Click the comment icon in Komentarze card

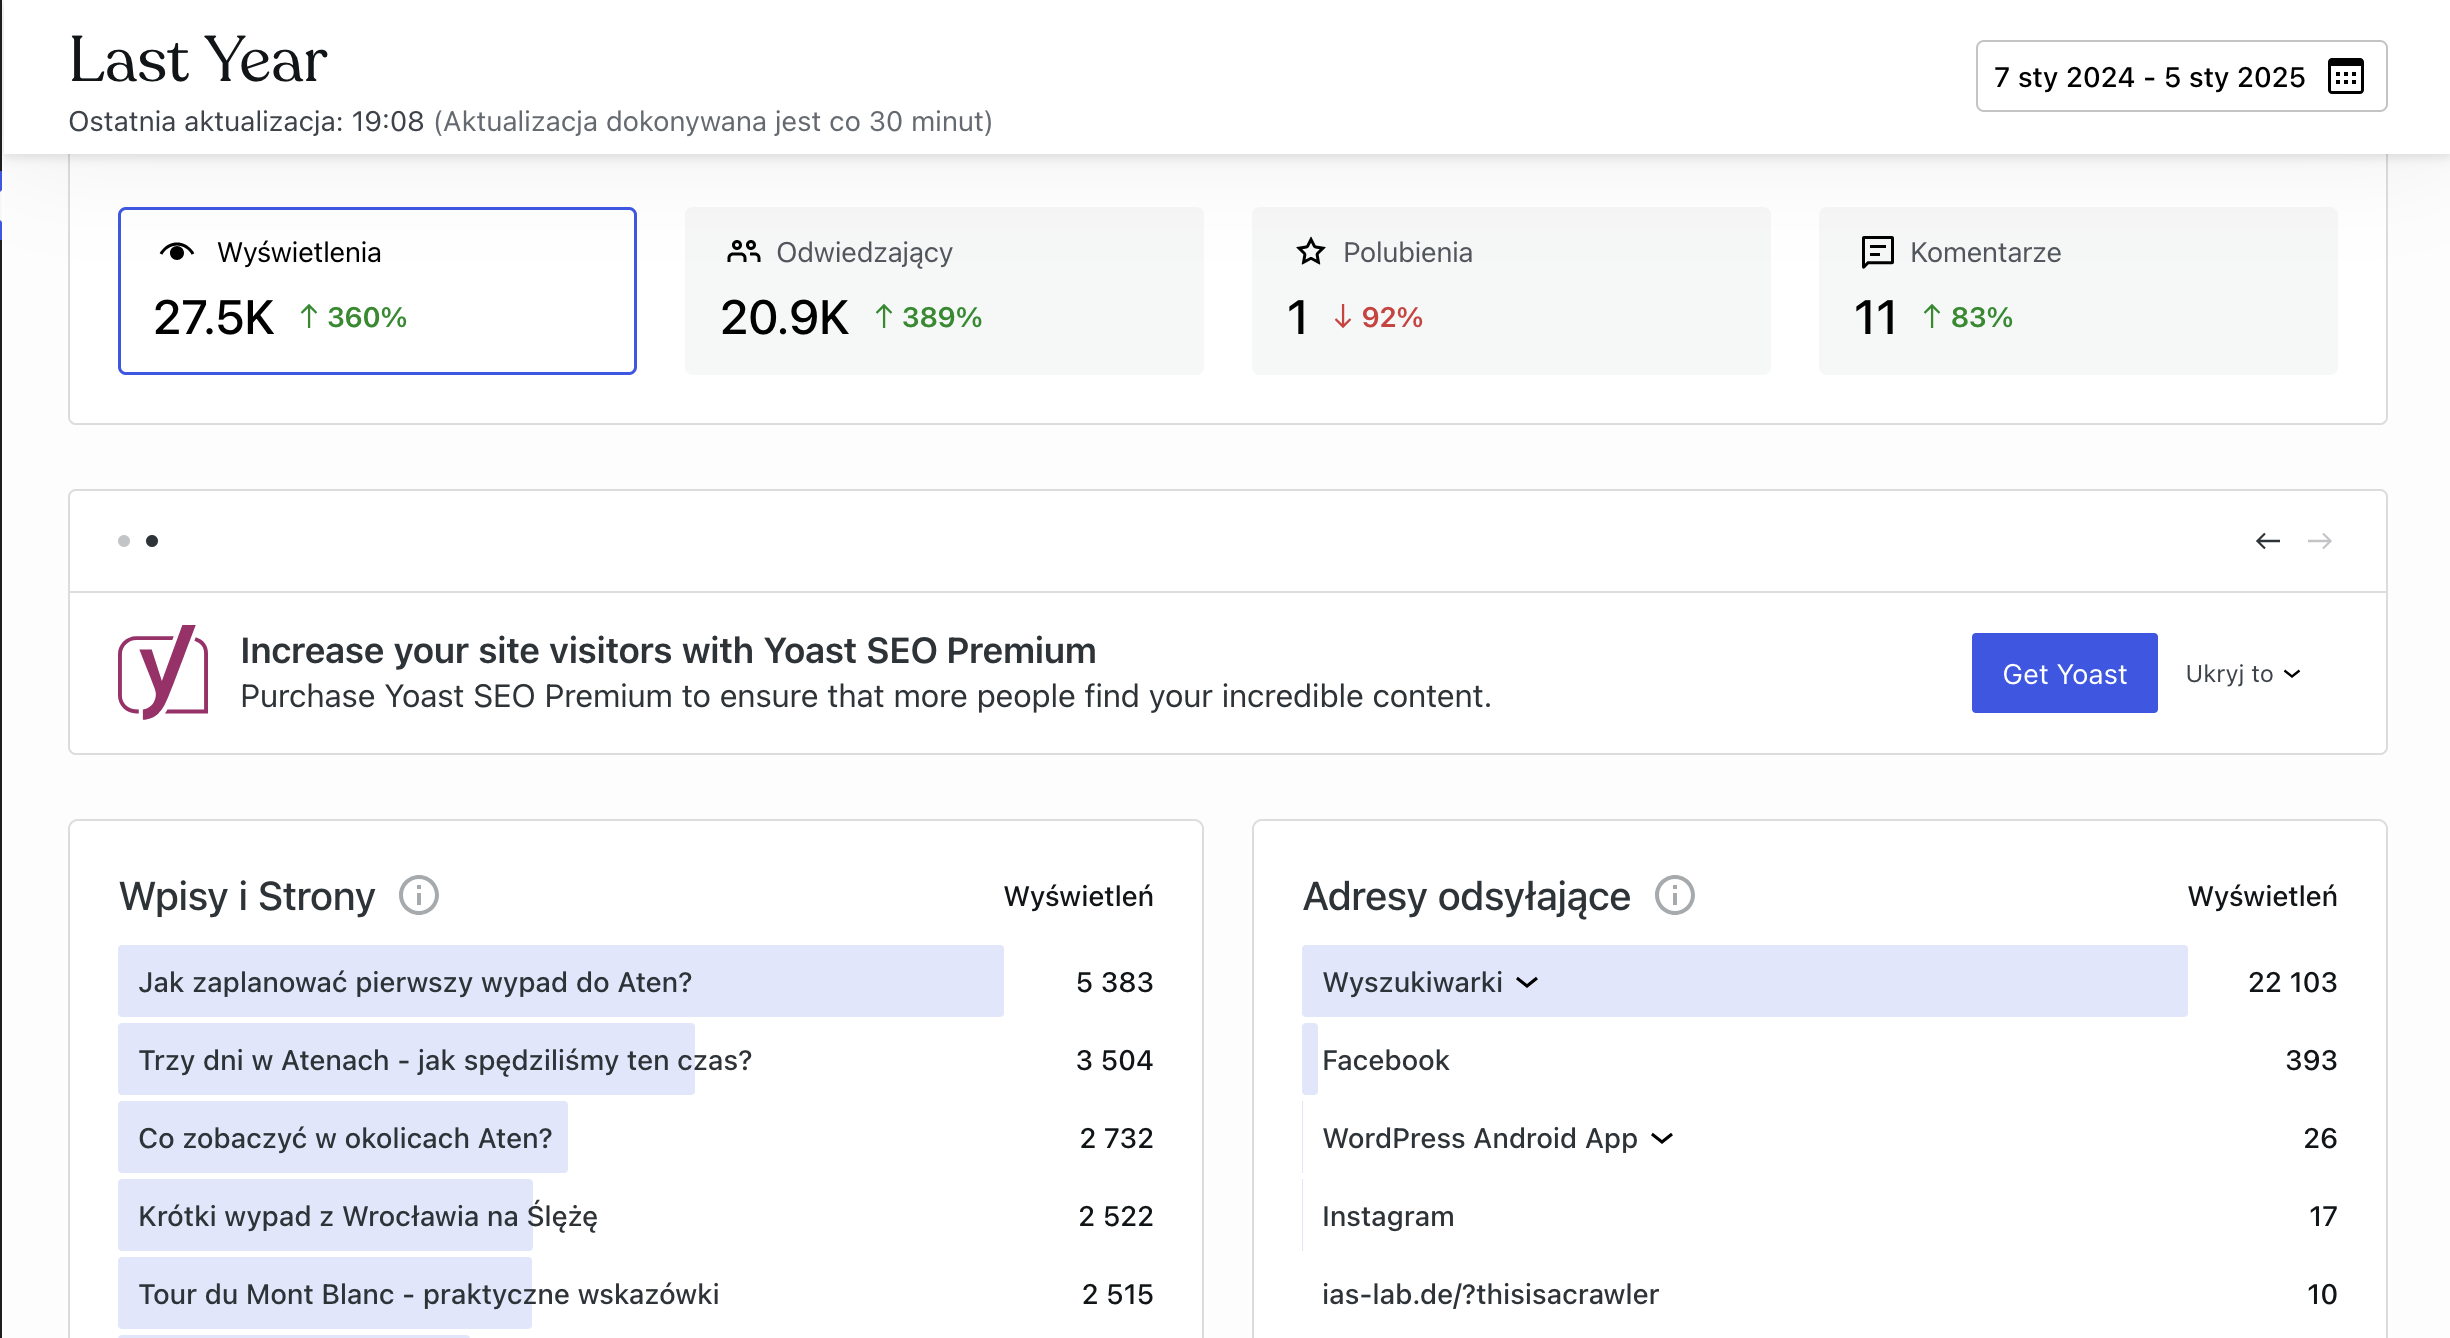coord(1877,252)
